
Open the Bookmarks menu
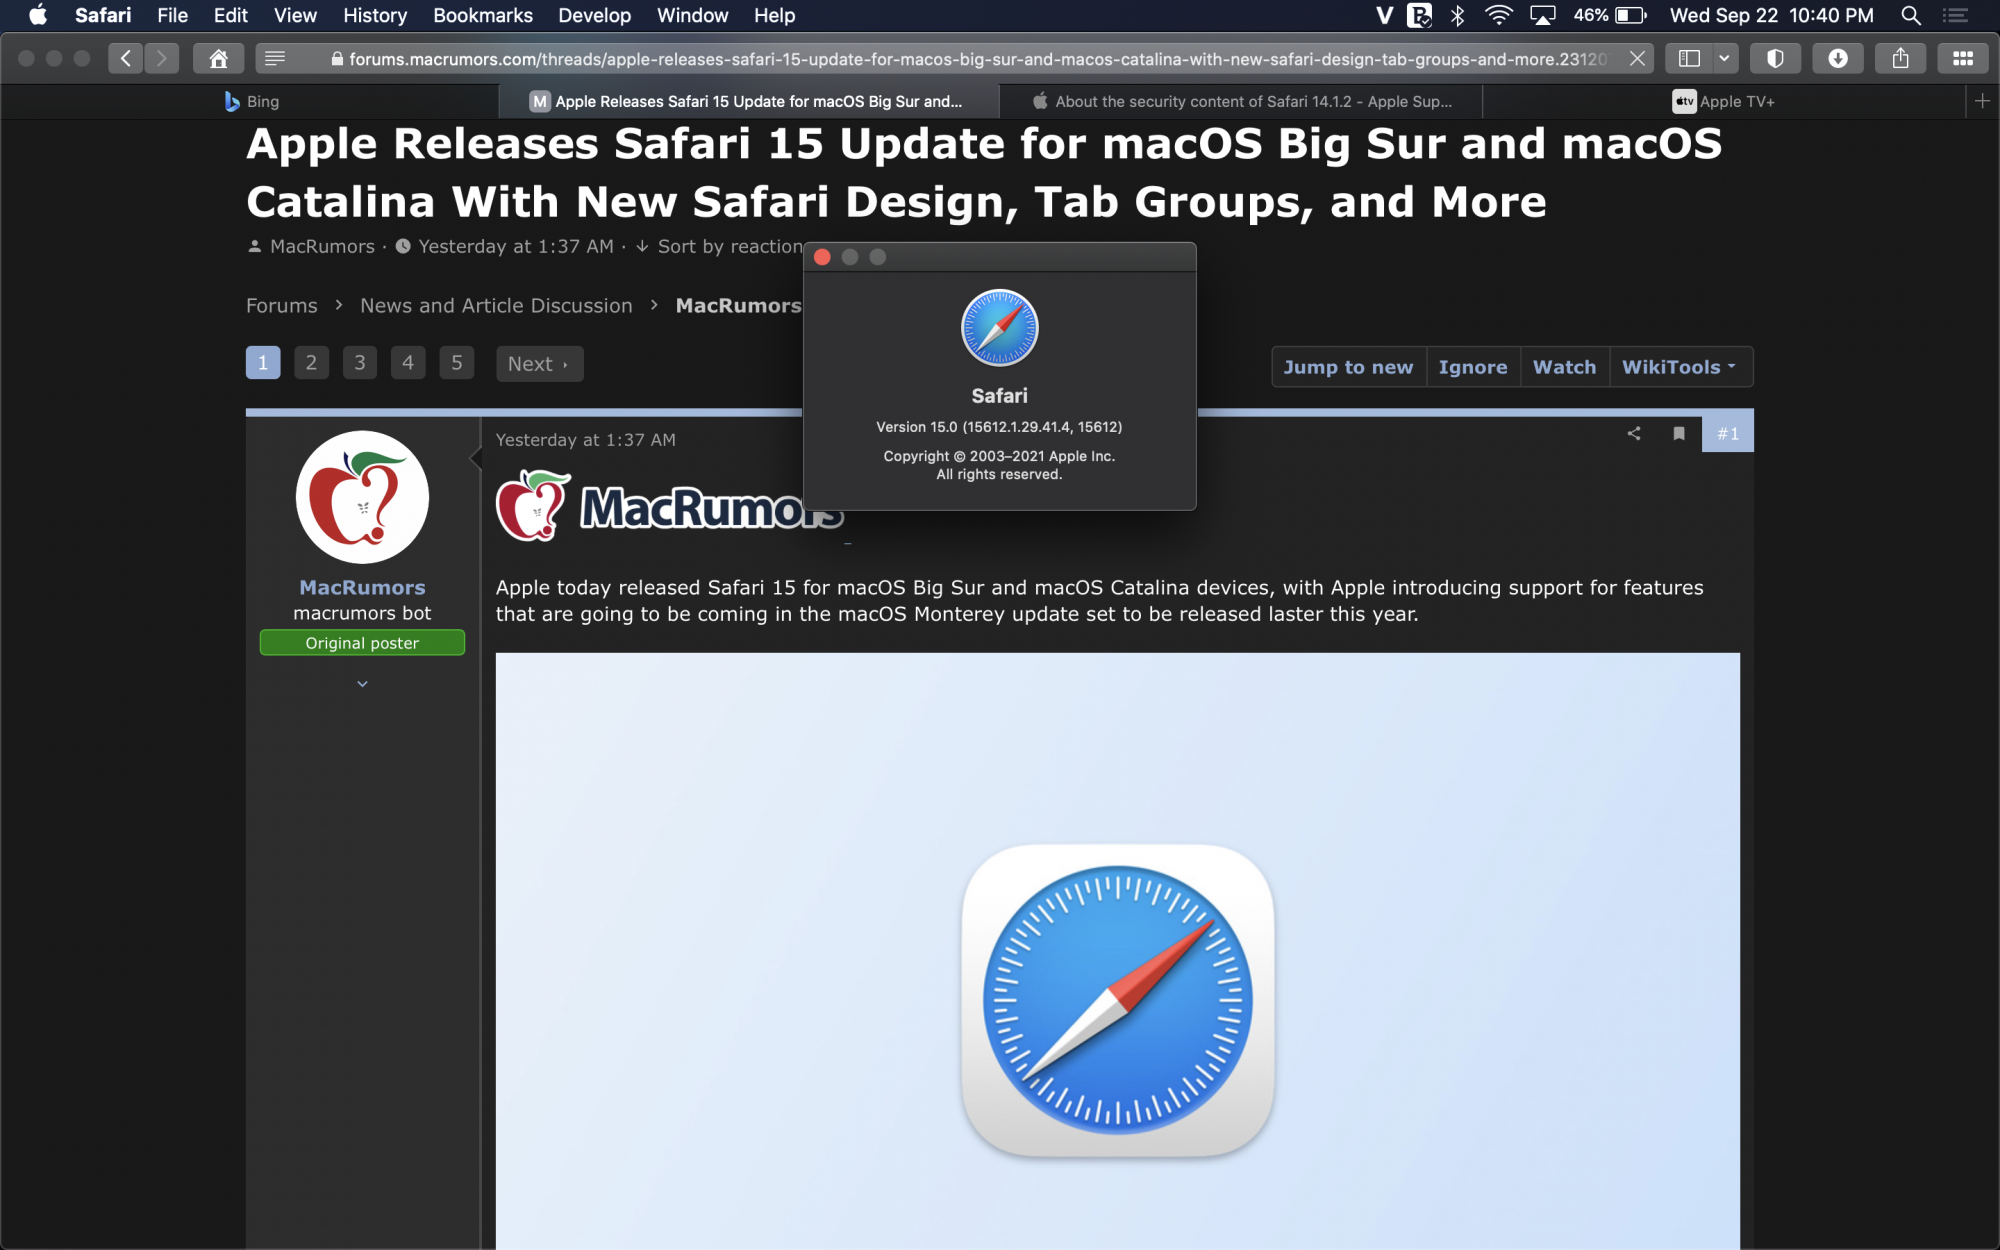(x=482, y=15)
